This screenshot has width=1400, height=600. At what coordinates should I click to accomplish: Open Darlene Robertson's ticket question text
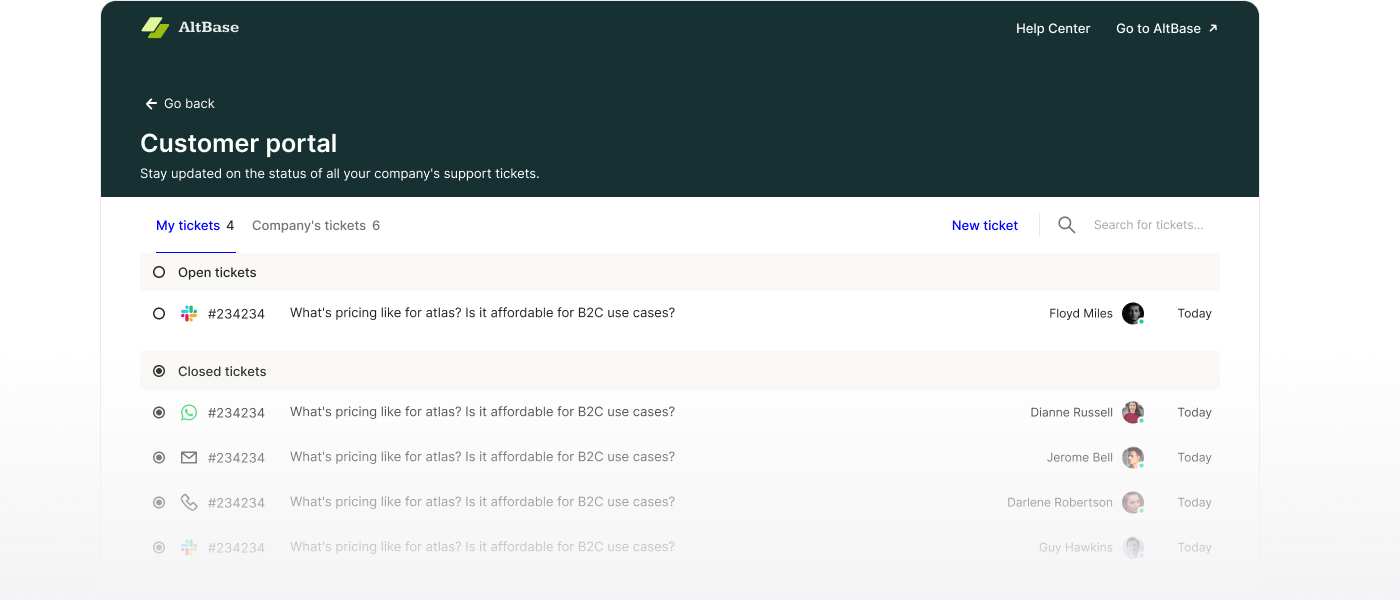pyautogui.click(x=482, y=502)
